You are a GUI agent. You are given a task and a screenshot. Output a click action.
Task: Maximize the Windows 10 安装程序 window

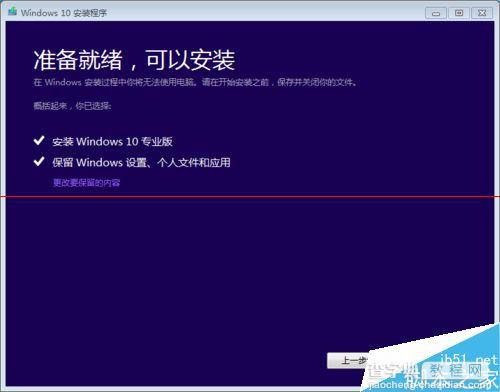(x=459, y=13)
